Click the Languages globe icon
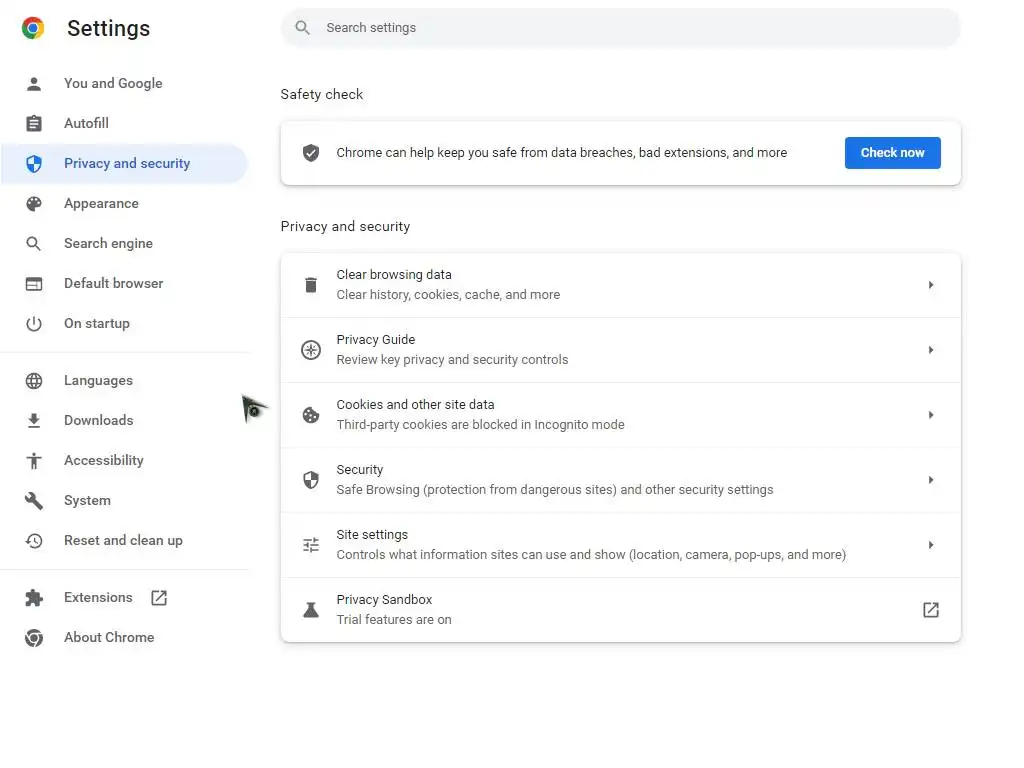The image size is (1024, 768). point(34,381)
